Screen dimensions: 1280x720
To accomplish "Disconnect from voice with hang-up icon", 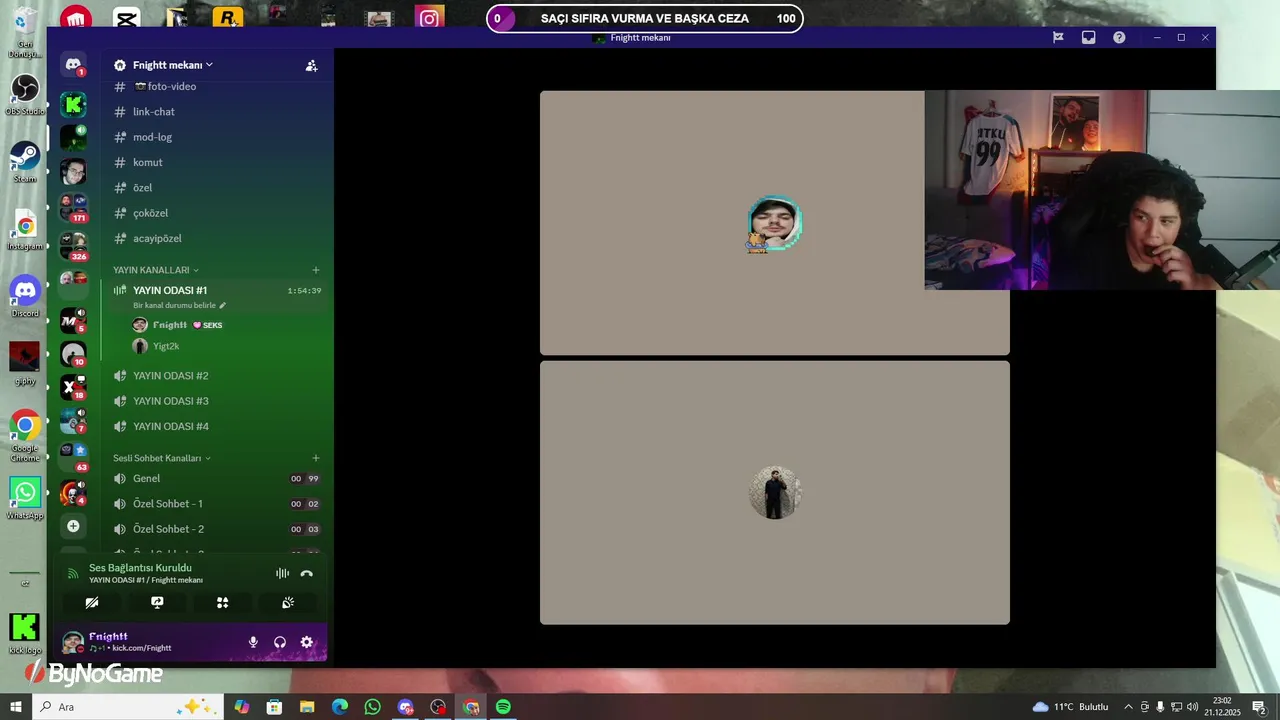I will click(307, 573).
